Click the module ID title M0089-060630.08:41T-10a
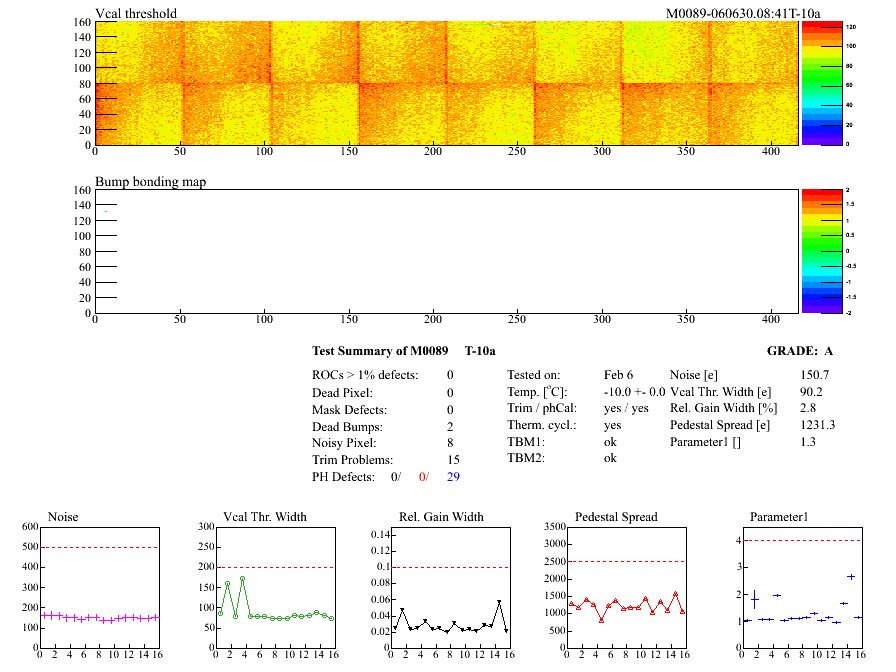Screen dimensions: 896x672 pos(743,13)
